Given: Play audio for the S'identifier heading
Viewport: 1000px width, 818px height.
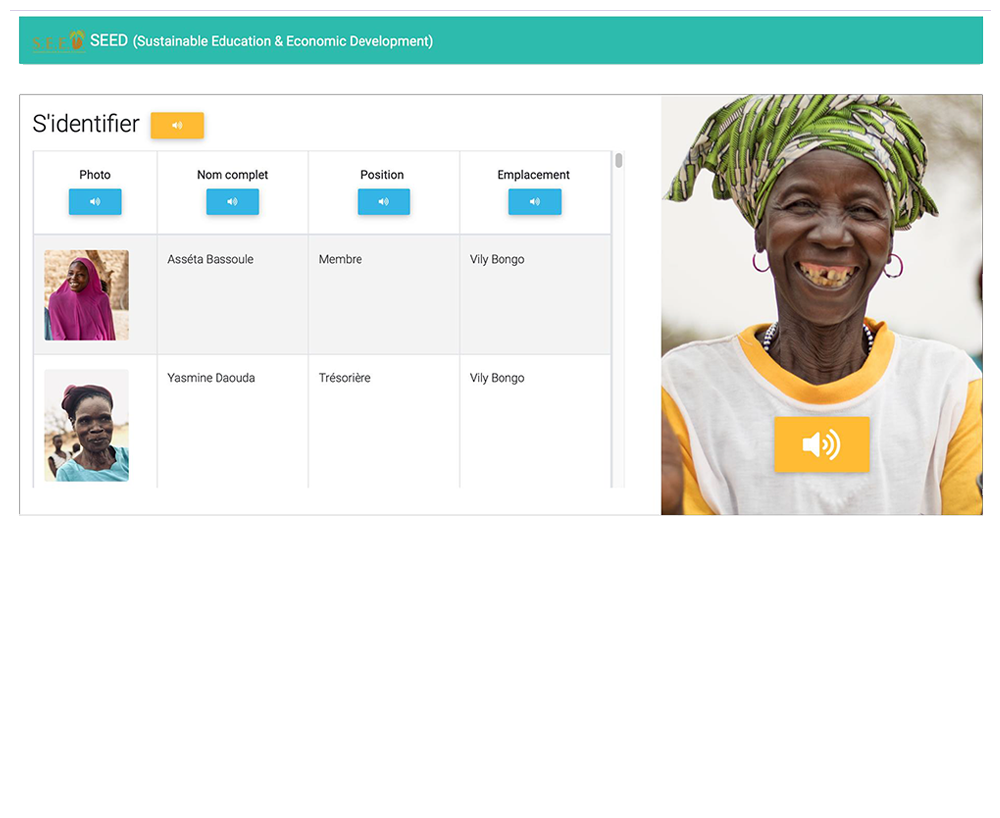Looking at the screenshot, I should click(x=177, y=125).
